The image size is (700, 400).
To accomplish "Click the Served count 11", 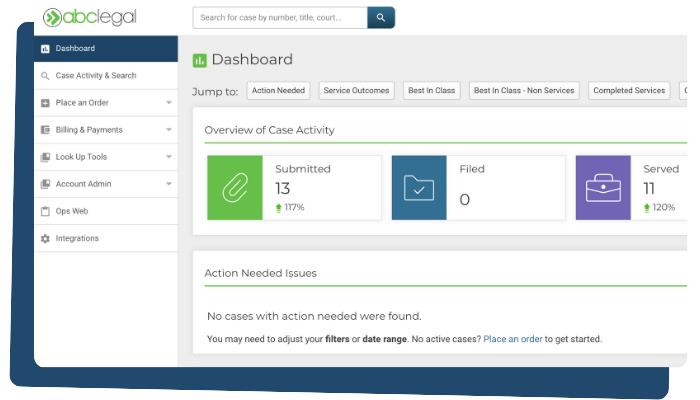I will 649,189.
